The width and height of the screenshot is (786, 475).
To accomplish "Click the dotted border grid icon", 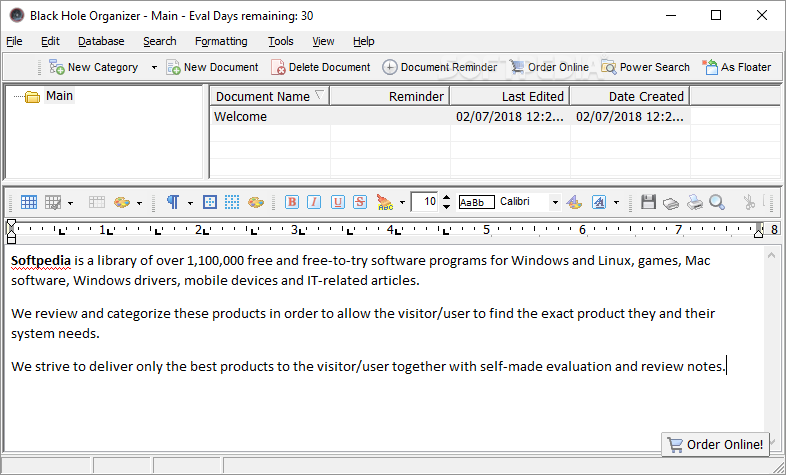I will (232, 202).
